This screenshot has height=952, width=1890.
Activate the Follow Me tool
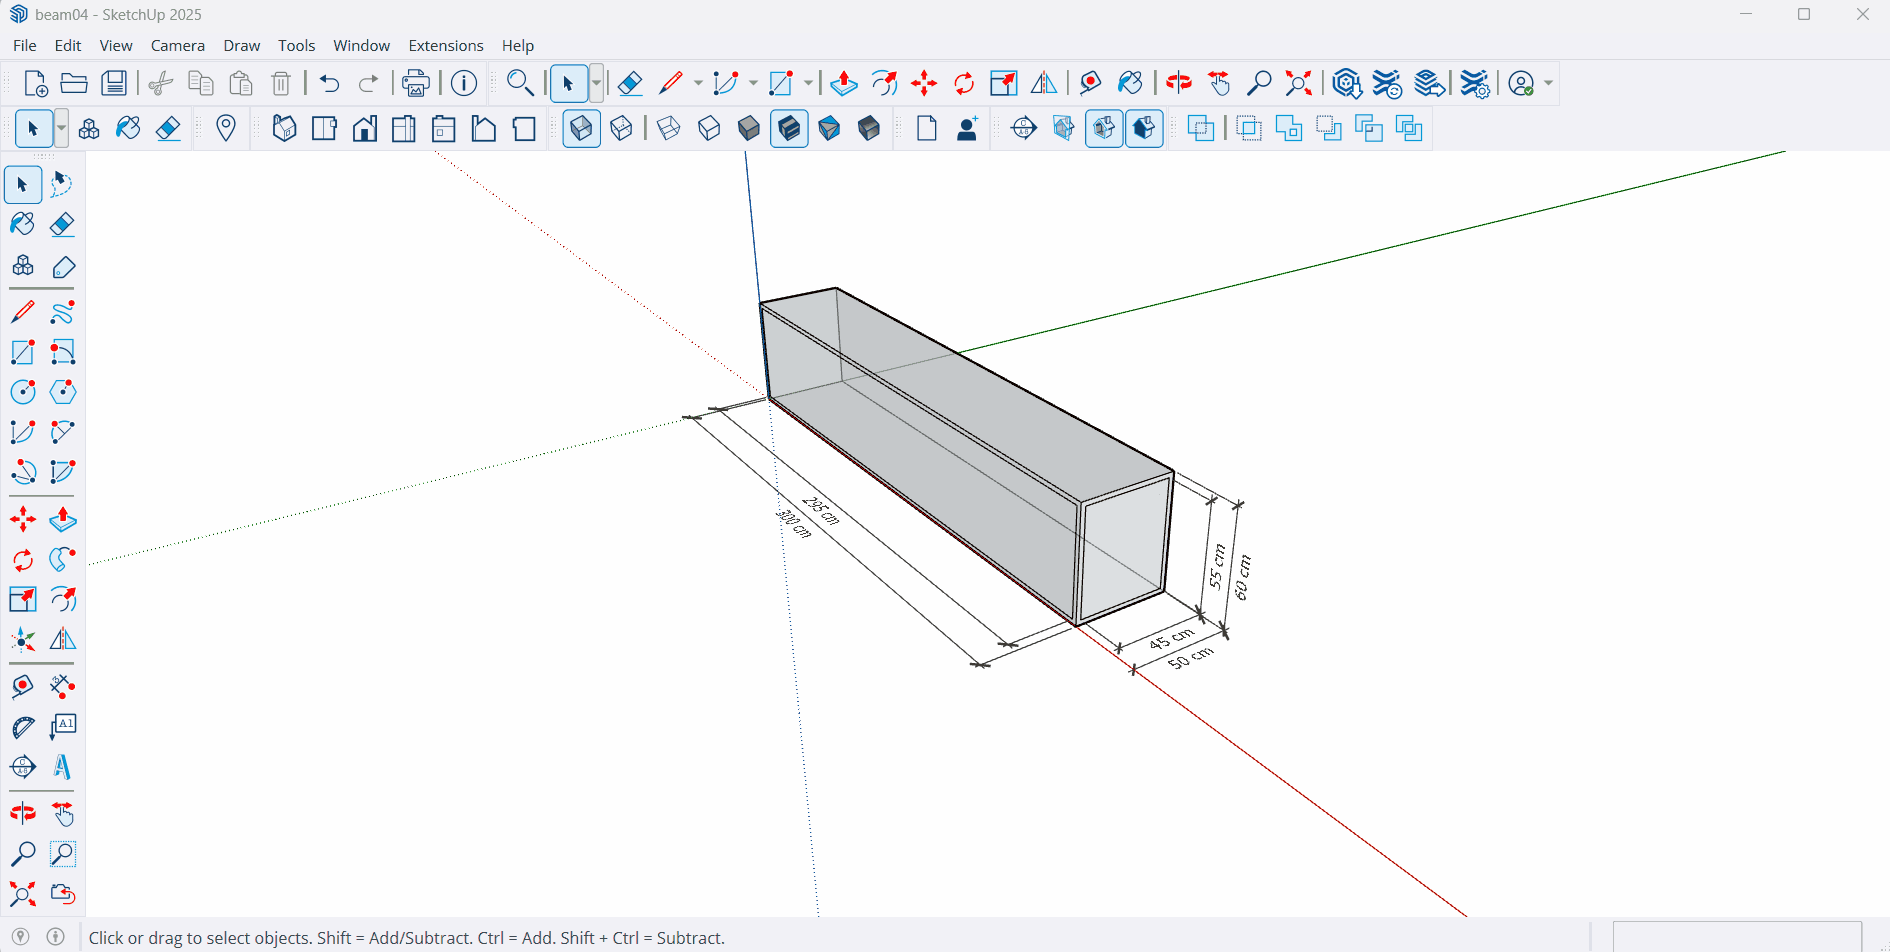(x=62, y=560)
